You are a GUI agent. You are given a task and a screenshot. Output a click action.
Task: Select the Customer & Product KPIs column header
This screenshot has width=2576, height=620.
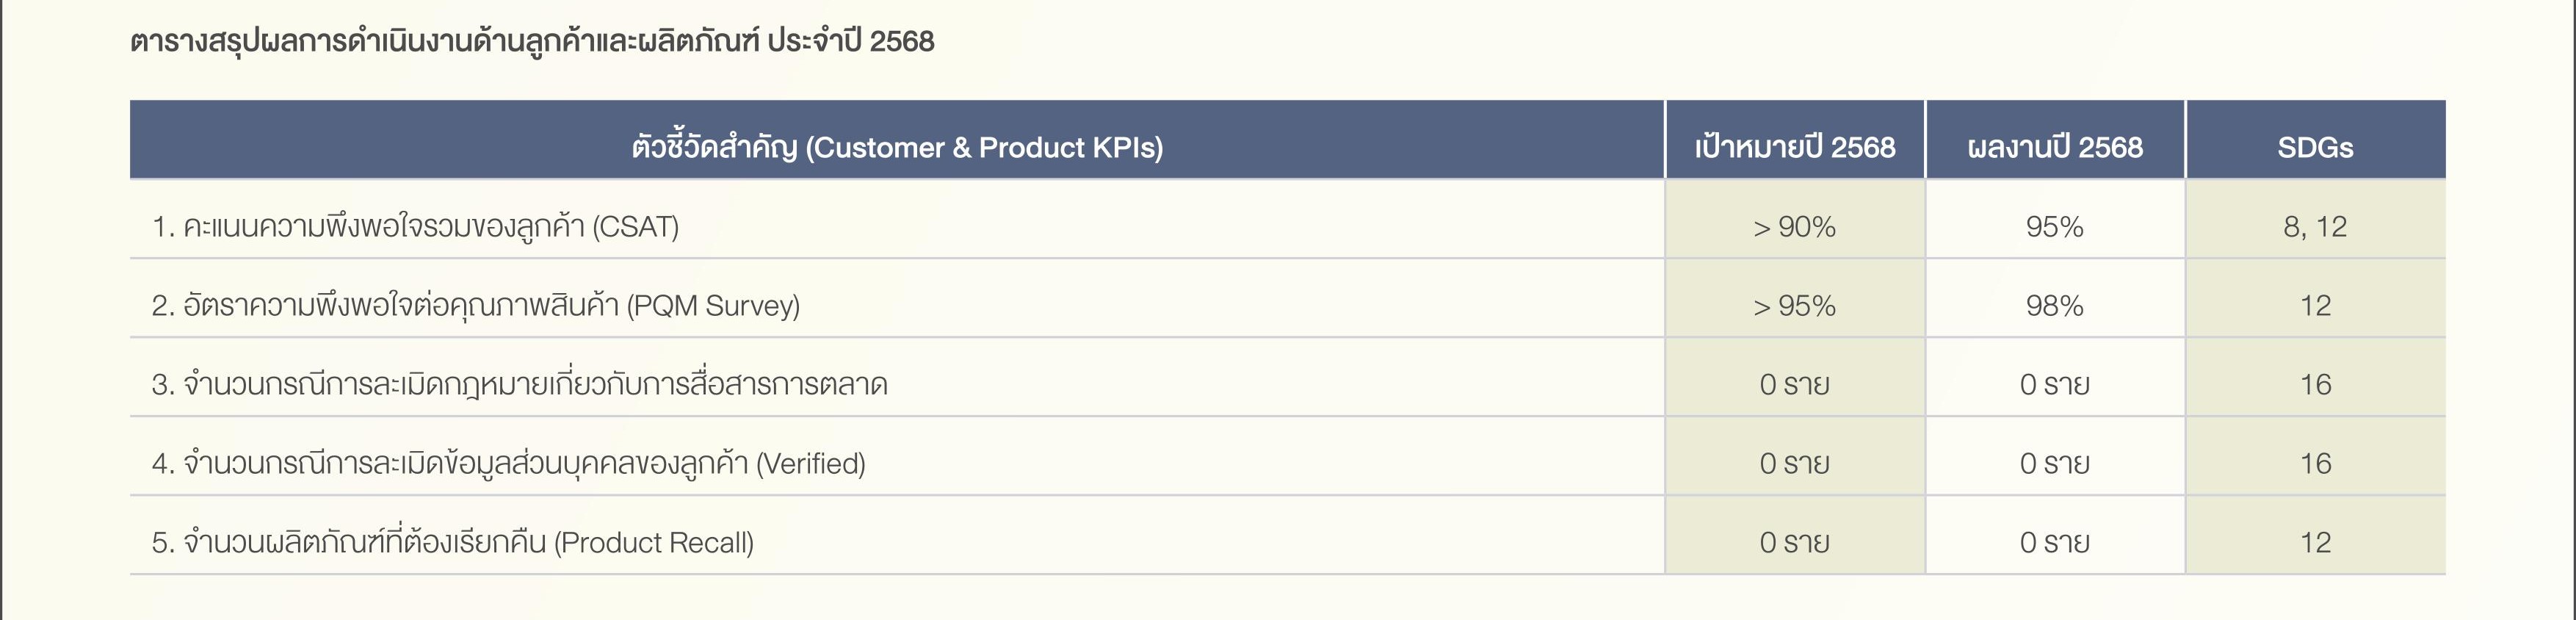[x=897, y=147]
